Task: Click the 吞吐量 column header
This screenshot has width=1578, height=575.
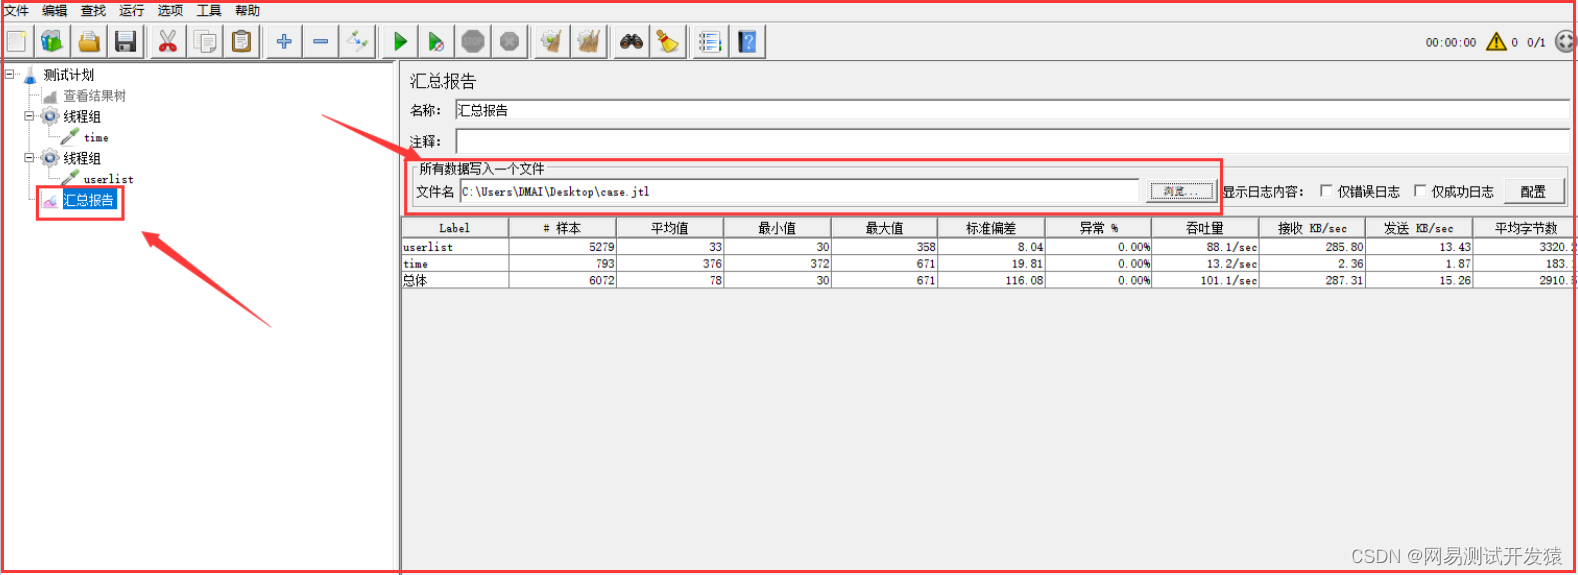Action: click(1205, 228)
